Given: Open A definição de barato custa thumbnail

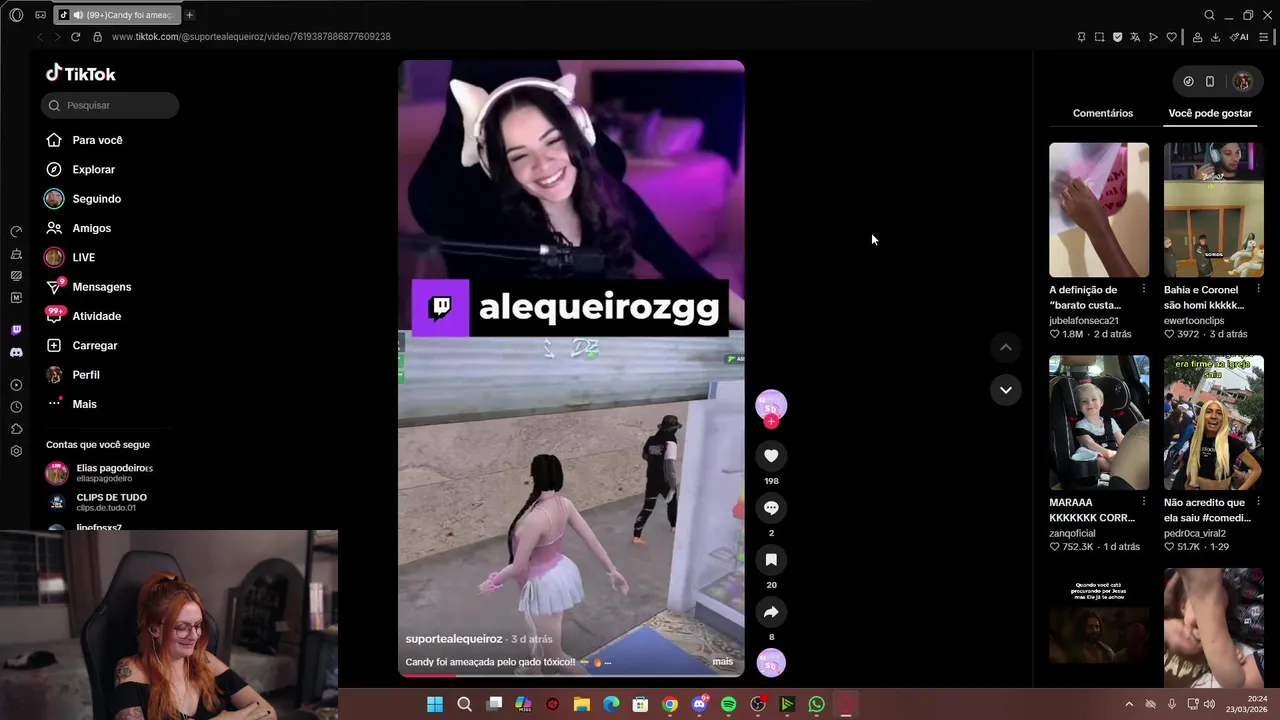Looking at the screenshot, I should tap(1099, 210).
